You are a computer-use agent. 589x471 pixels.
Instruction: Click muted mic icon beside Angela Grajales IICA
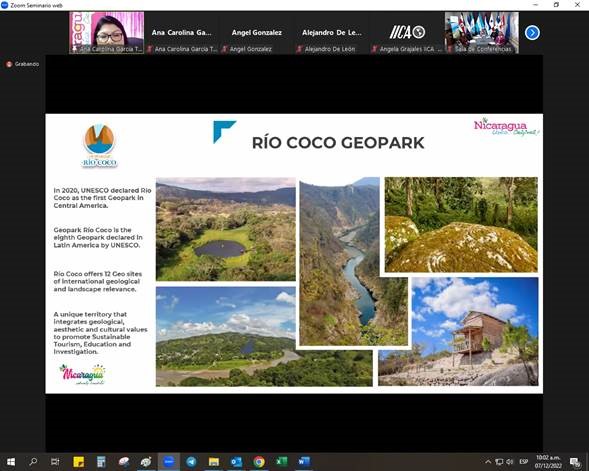tap(375, 49)
